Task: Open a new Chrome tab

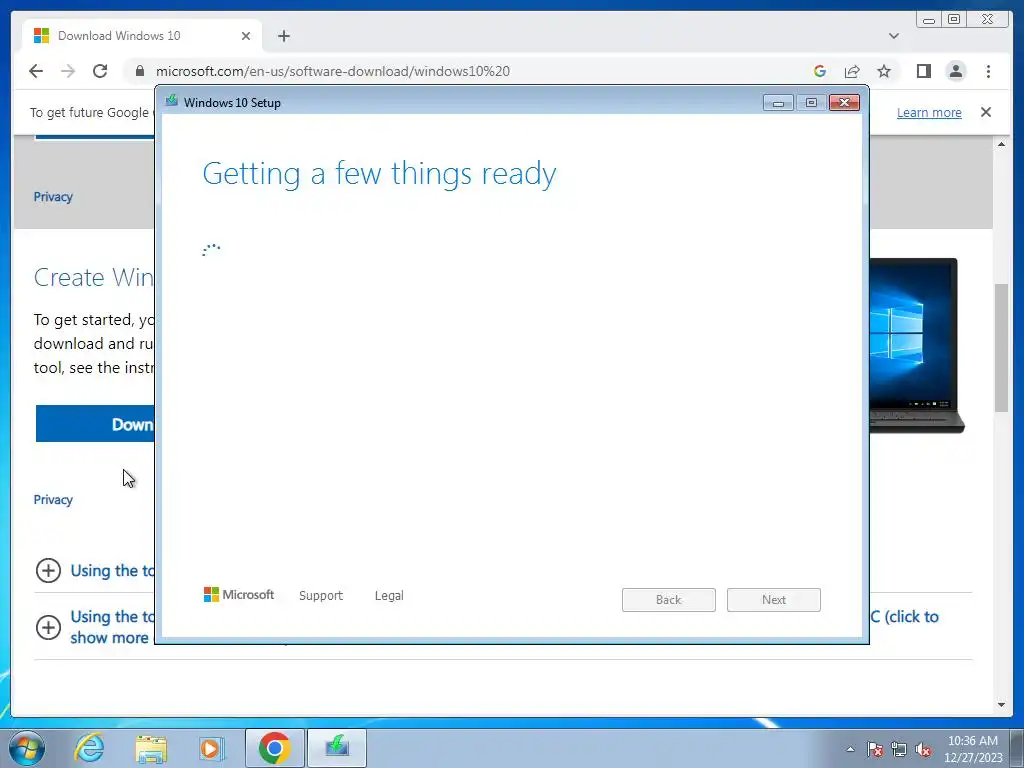Action: click(283, 36)
